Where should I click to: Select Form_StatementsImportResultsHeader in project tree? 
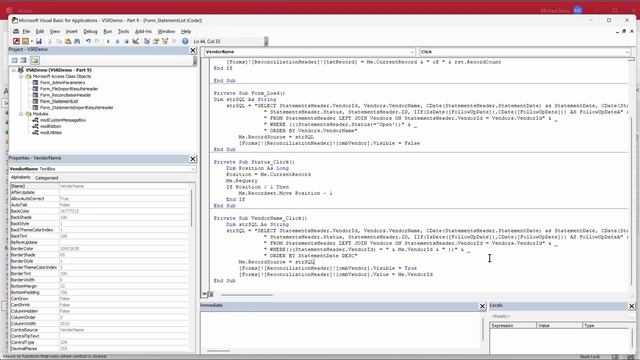(76, 108)
